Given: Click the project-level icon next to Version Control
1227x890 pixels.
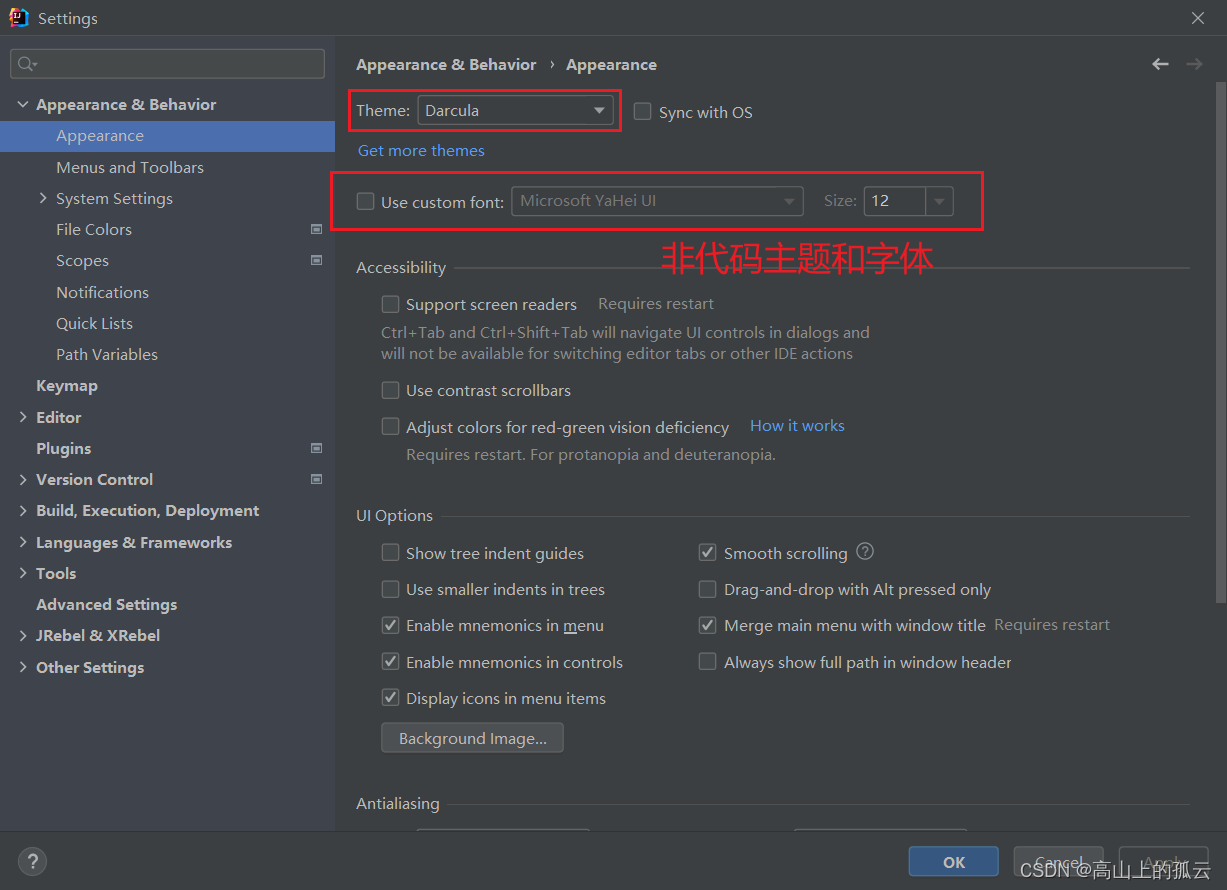Looking at the screenshot, I should (x=316, y=479).
